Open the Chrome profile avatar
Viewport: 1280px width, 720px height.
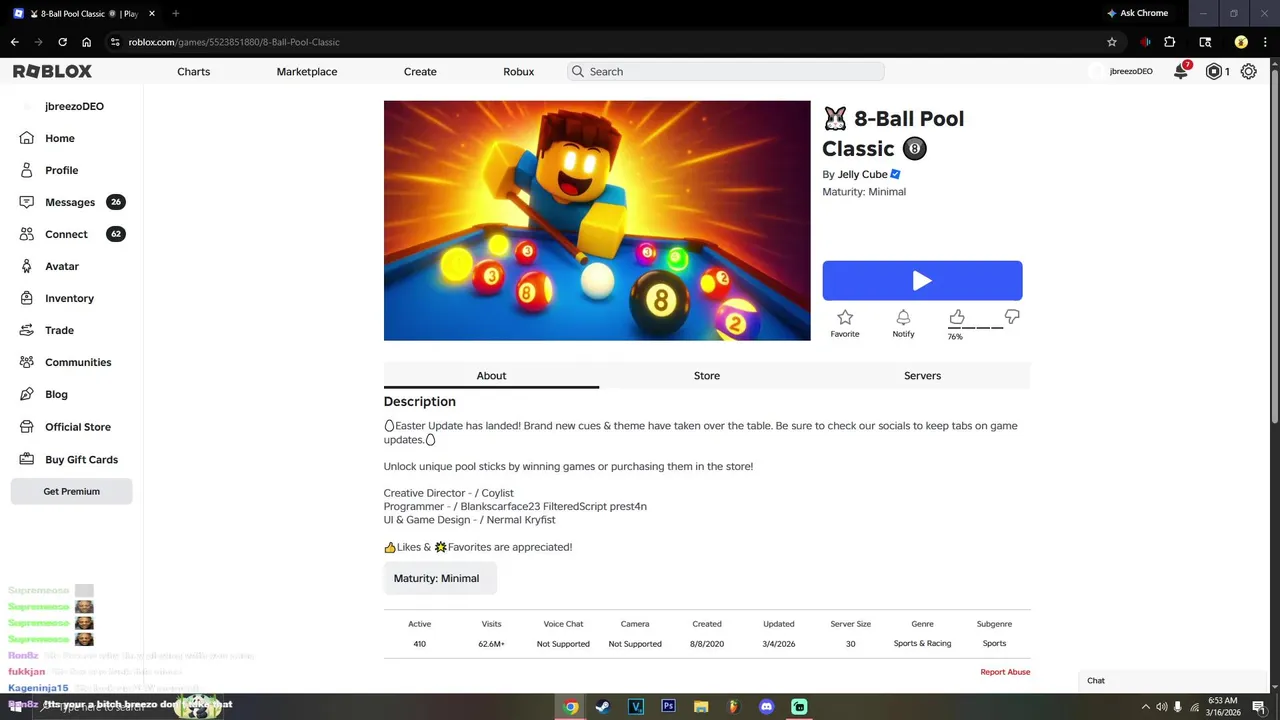(x=1241, y=42)
